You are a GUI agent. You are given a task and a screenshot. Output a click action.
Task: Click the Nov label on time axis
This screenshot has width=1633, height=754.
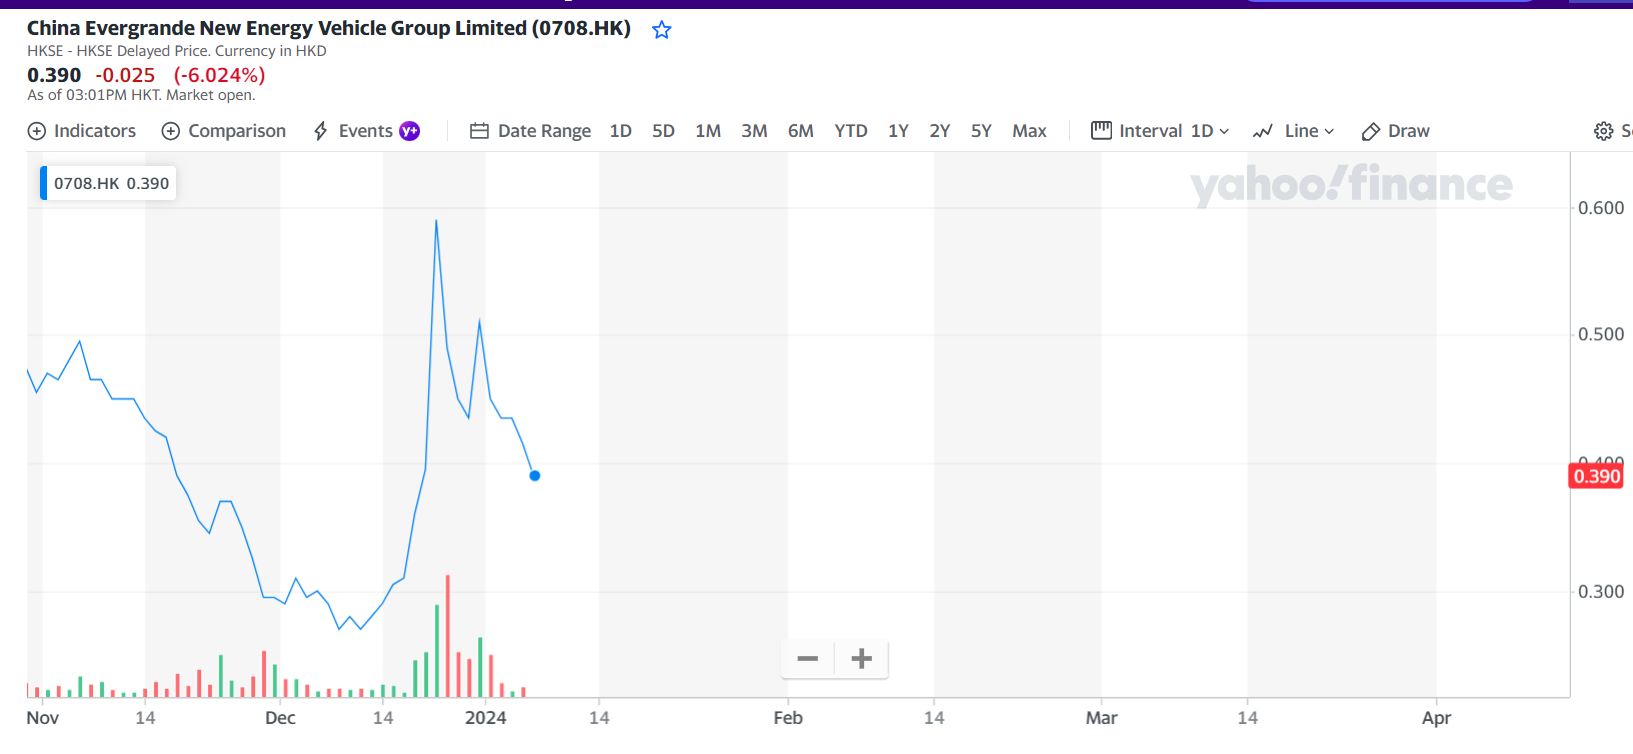point(43,718)
